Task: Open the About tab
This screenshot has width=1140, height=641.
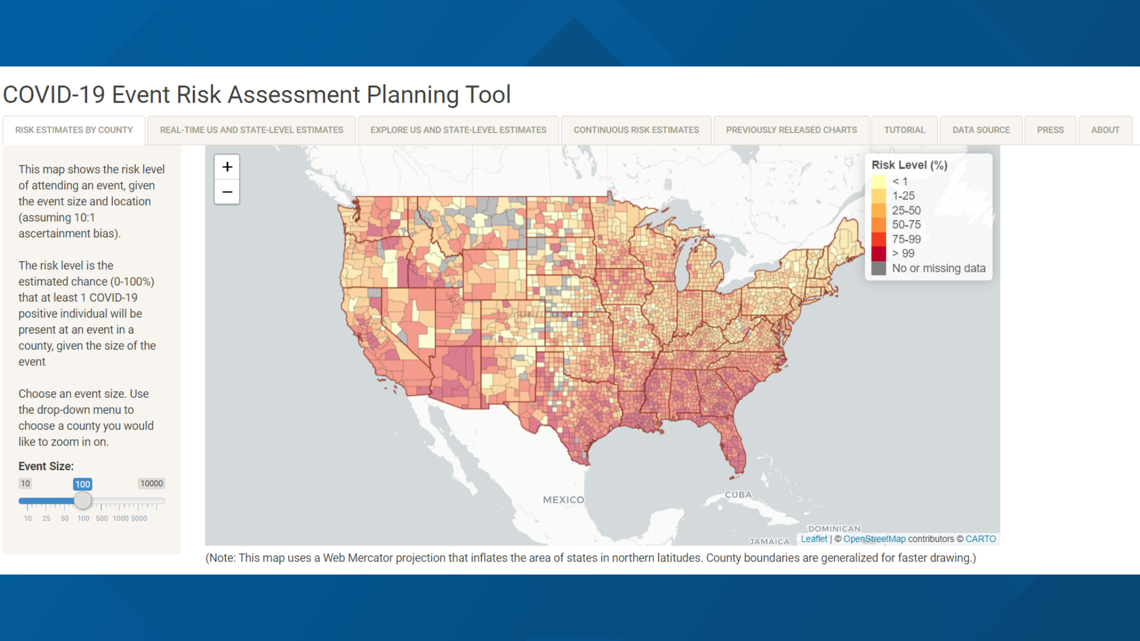Action: tap(1105, 130)
